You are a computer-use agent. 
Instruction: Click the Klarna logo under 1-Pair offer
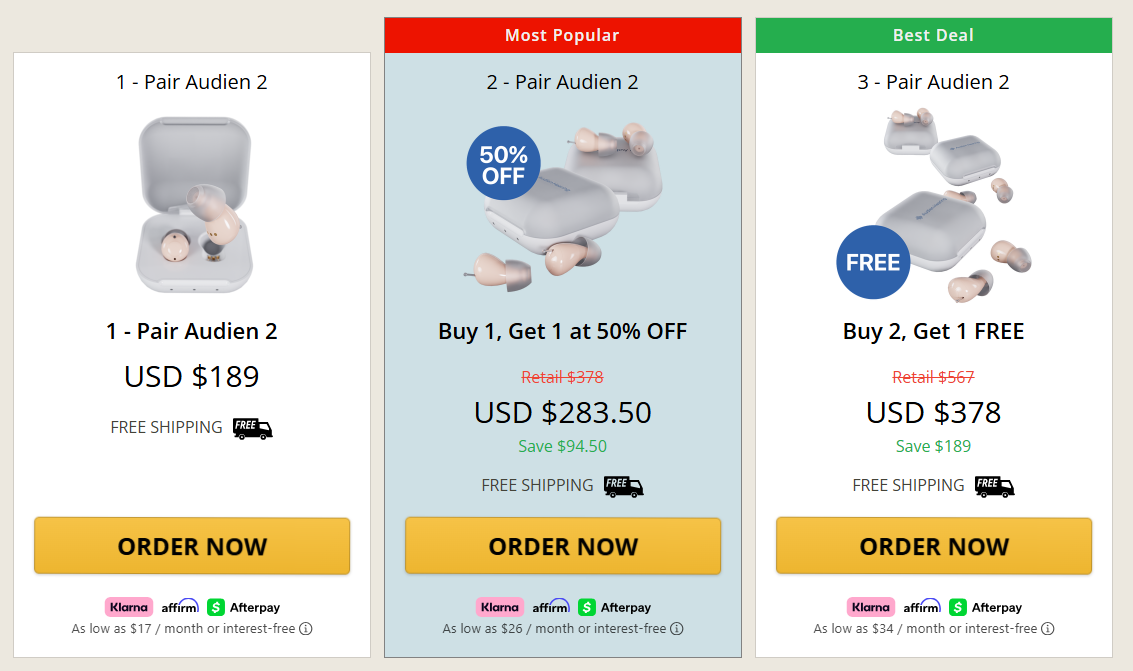click(129, 607)
